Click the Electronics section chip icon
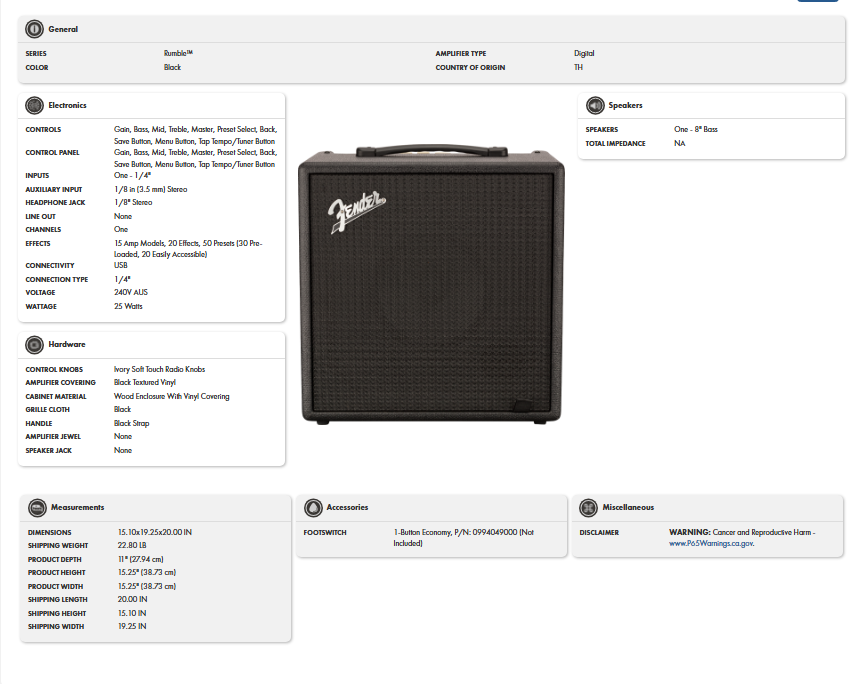The width and height of the screenshot is (860, 684). tap(35, 105)
